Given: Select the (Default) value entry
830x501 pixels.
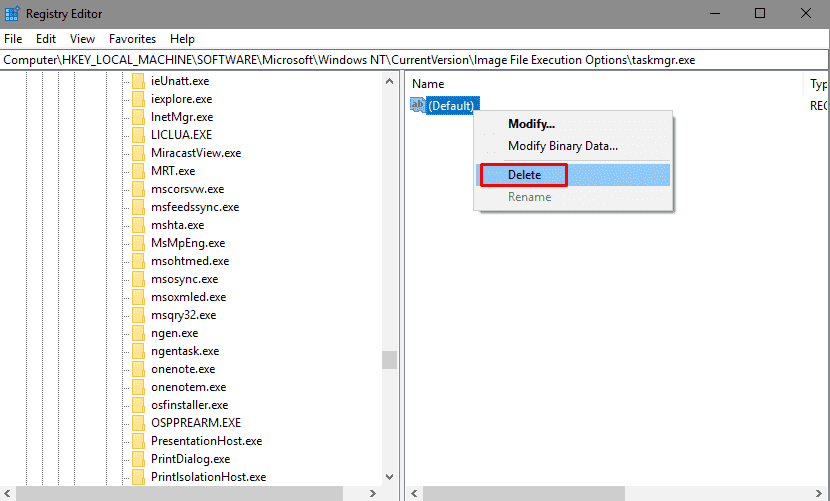Looking at the screenshot, I should coord(452,105).
